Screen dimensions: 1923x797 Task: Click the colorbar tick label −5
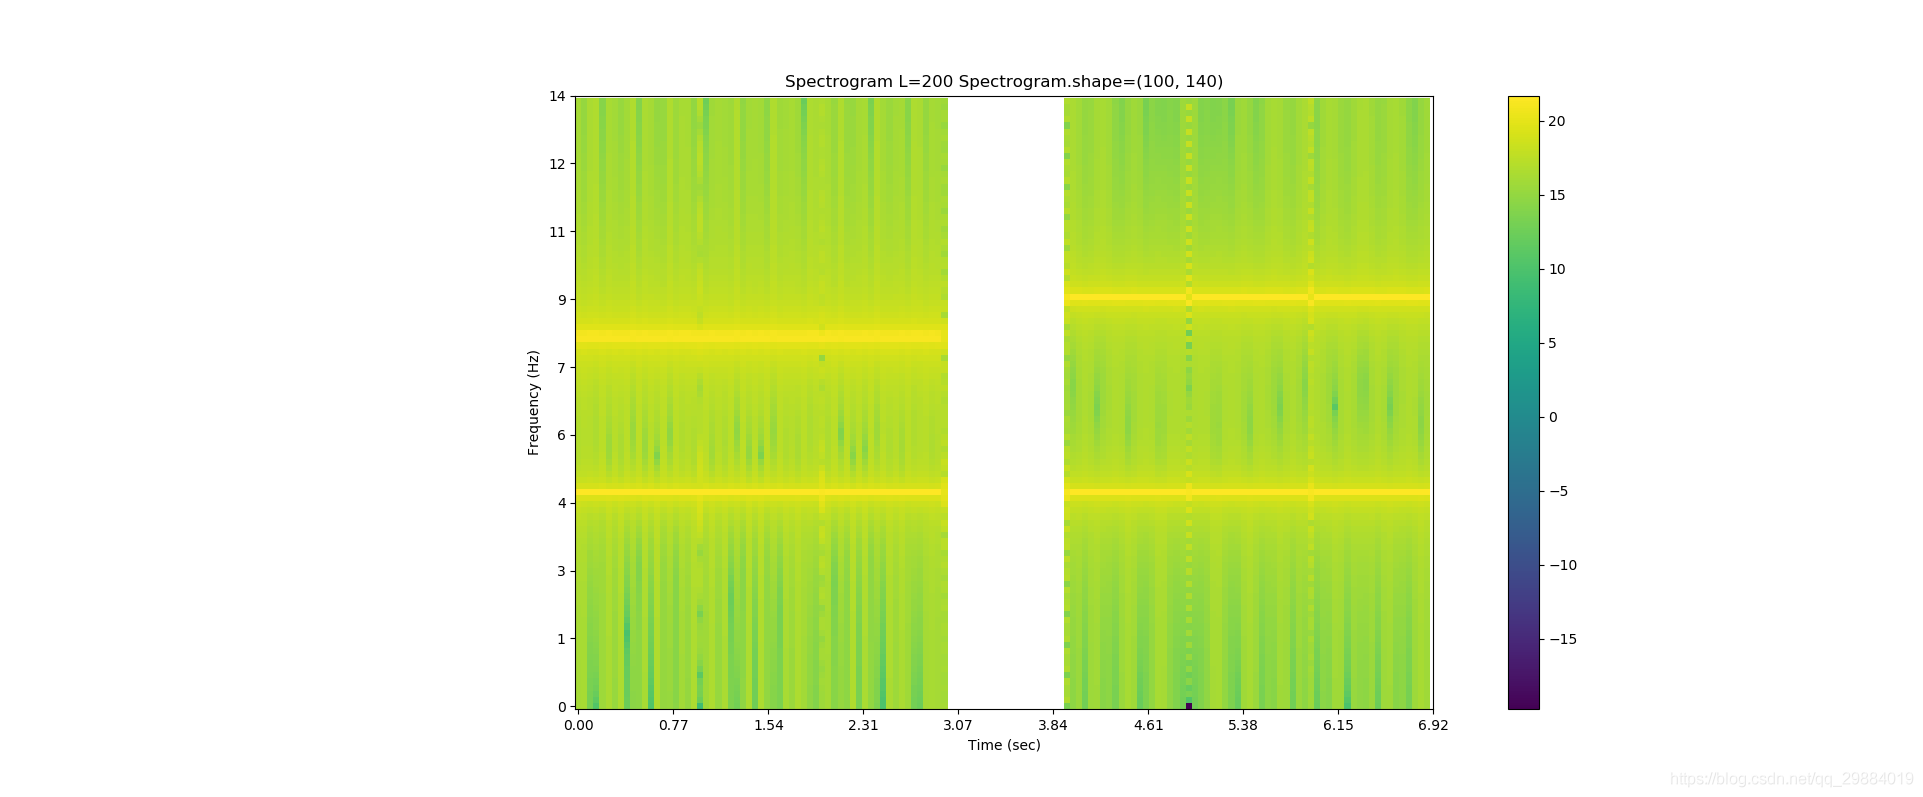pyautogui.click(x=1558, y=491)
